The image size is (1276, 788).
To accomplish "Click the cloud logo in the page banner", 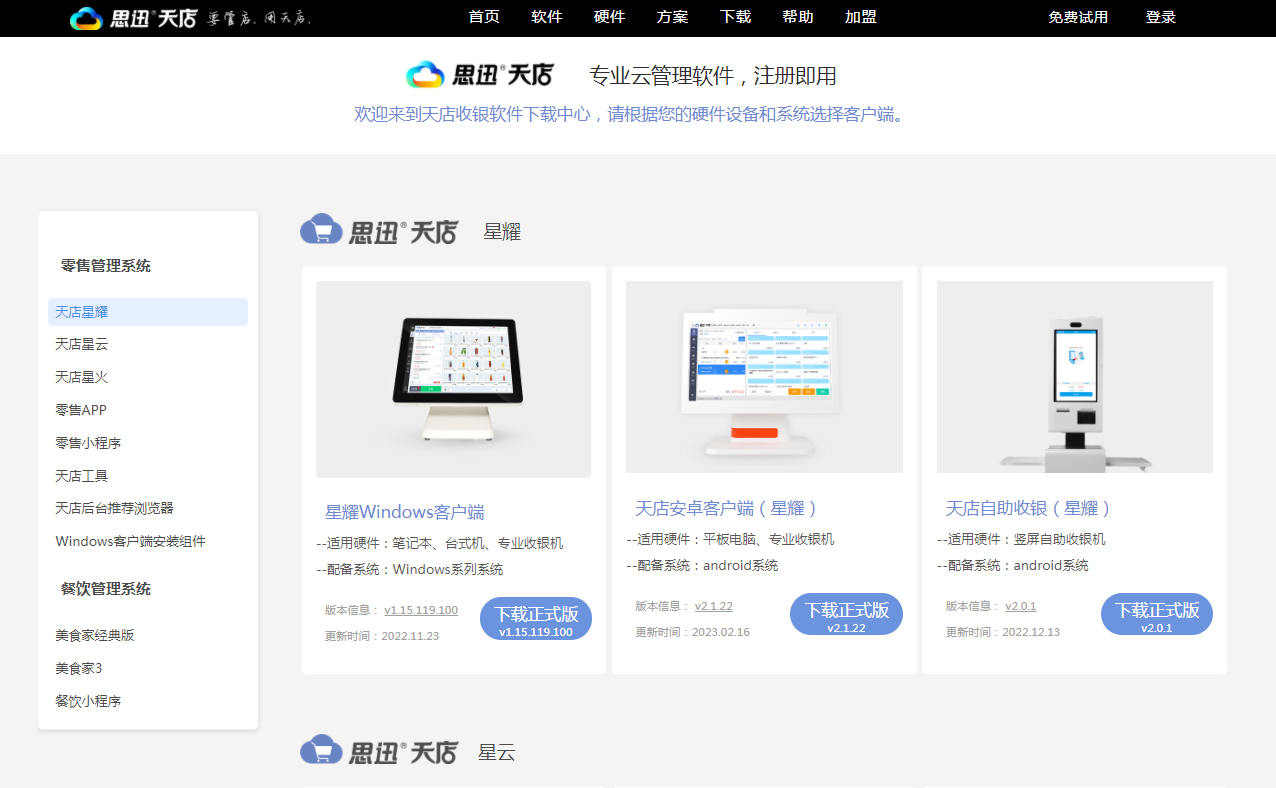I will (x=425, y=74).
